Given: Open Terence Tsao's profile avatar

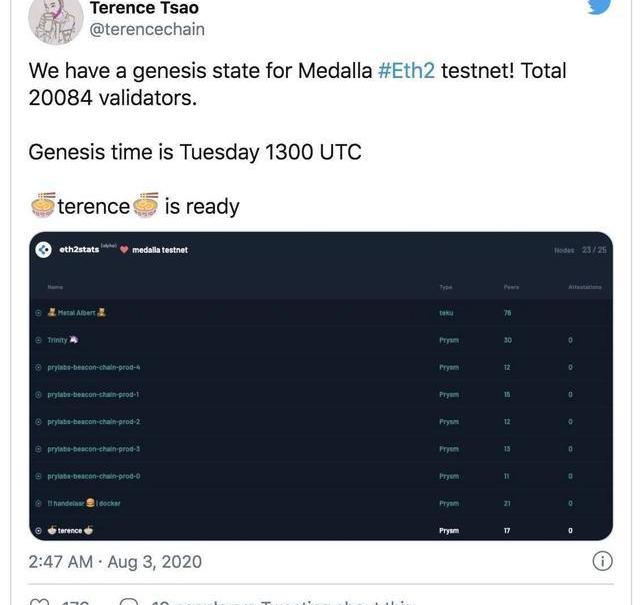Looking at the screenshot, I should pos(56,20).
